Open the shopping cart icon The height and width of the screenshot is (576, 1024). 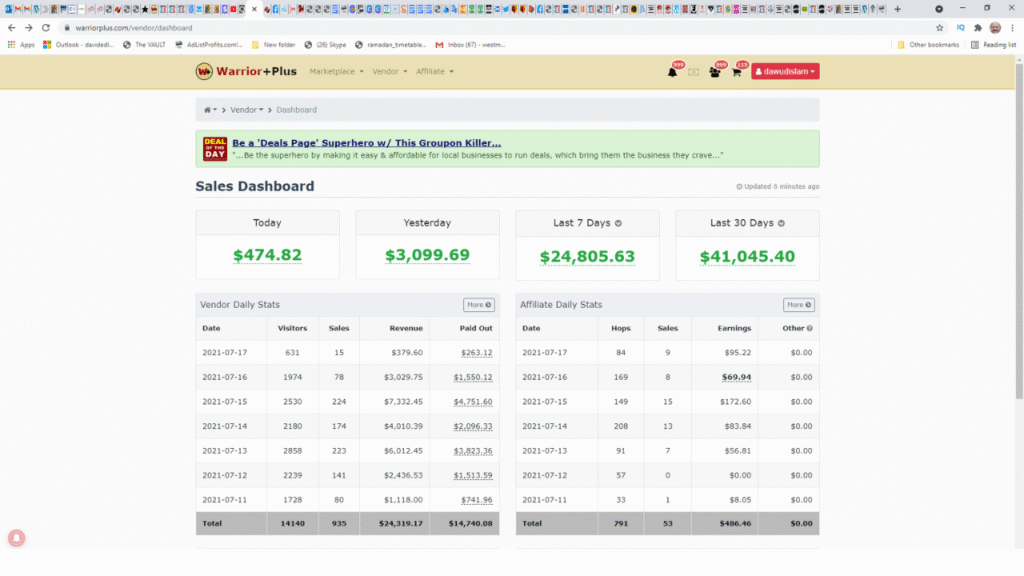[736, 72]
